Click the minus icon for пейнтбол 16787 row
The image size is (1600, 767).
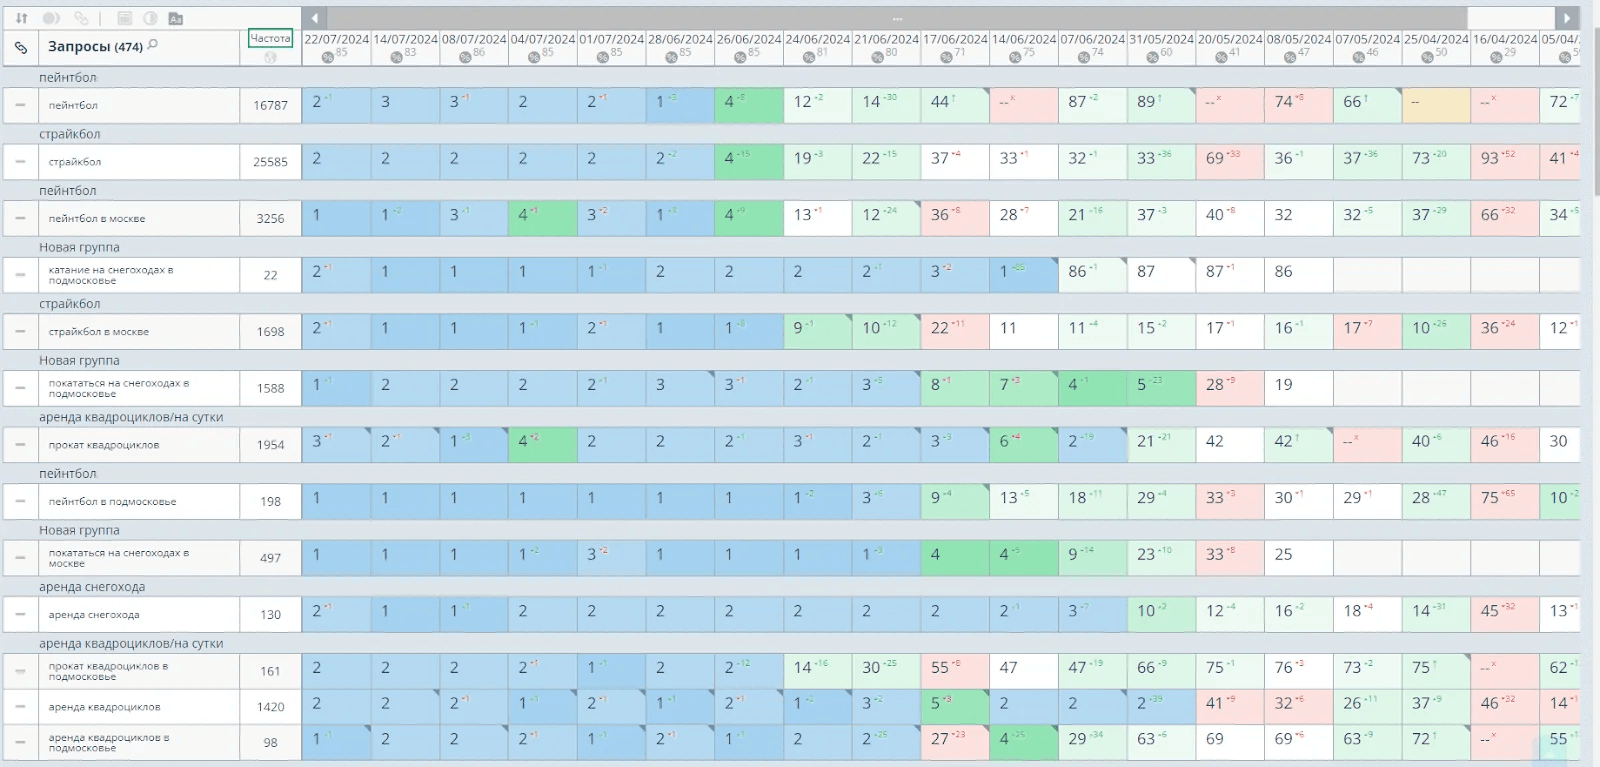point(20,105)
